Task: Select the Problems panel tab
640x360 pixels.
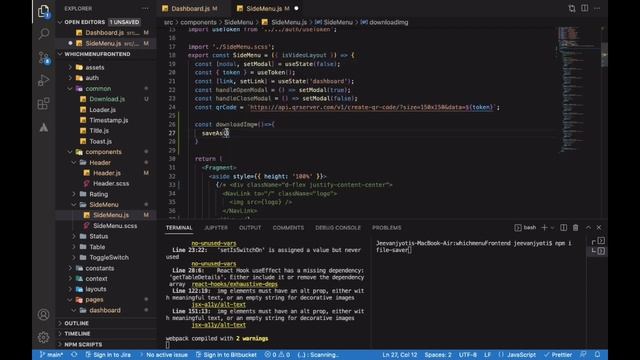Action: click(x=387, y=227)
